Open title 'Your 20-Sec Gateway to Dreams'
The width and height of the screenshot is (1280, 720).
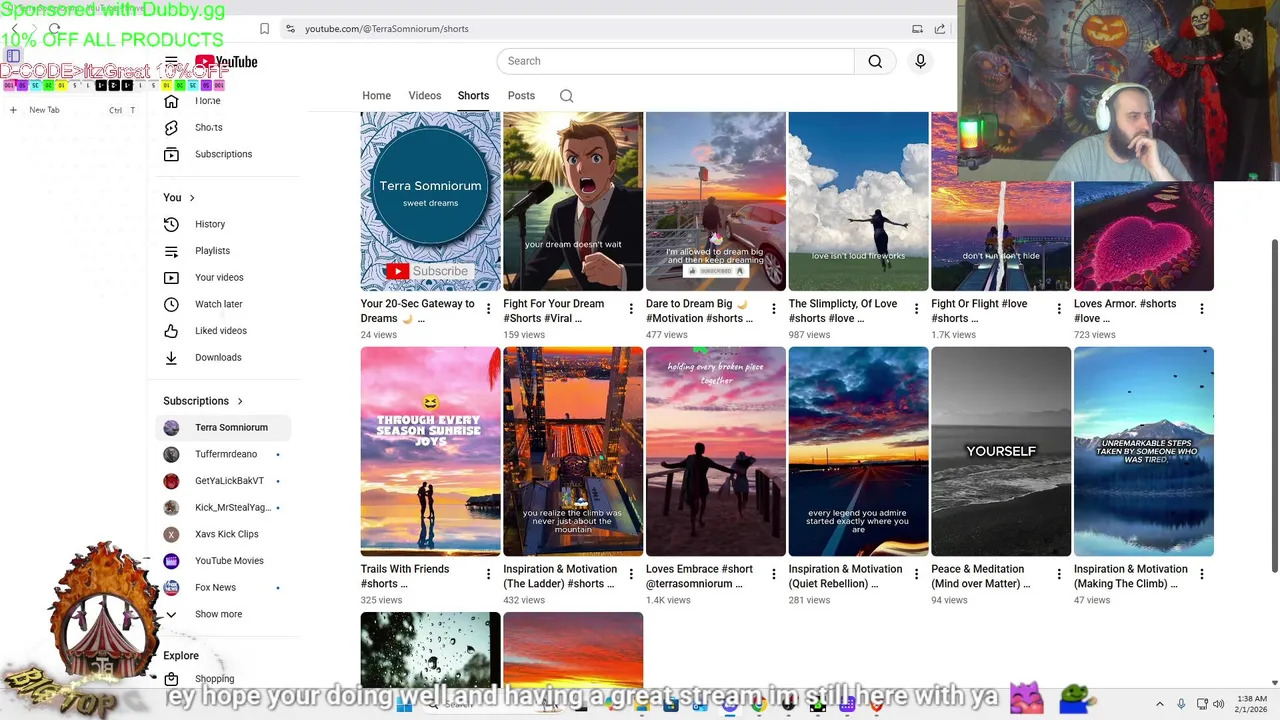[x=417, y=311]
